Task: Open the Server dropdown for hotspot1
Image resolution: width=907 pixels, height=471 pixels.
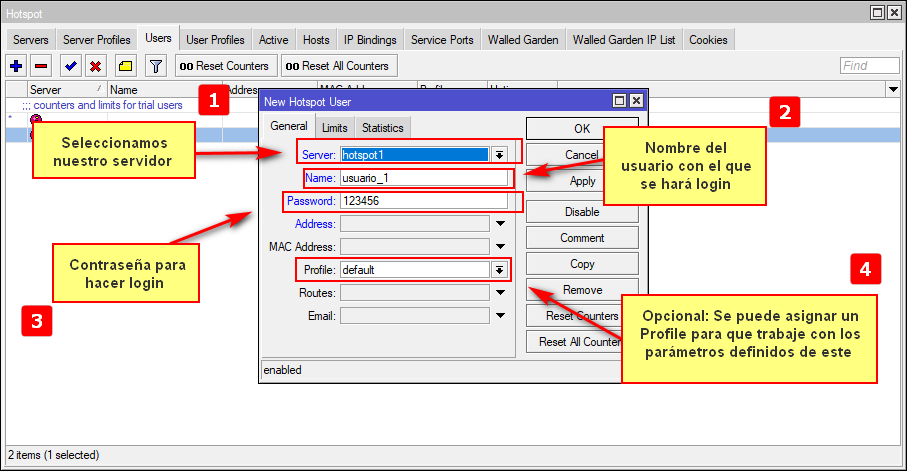Action: [x=499, y=154]
